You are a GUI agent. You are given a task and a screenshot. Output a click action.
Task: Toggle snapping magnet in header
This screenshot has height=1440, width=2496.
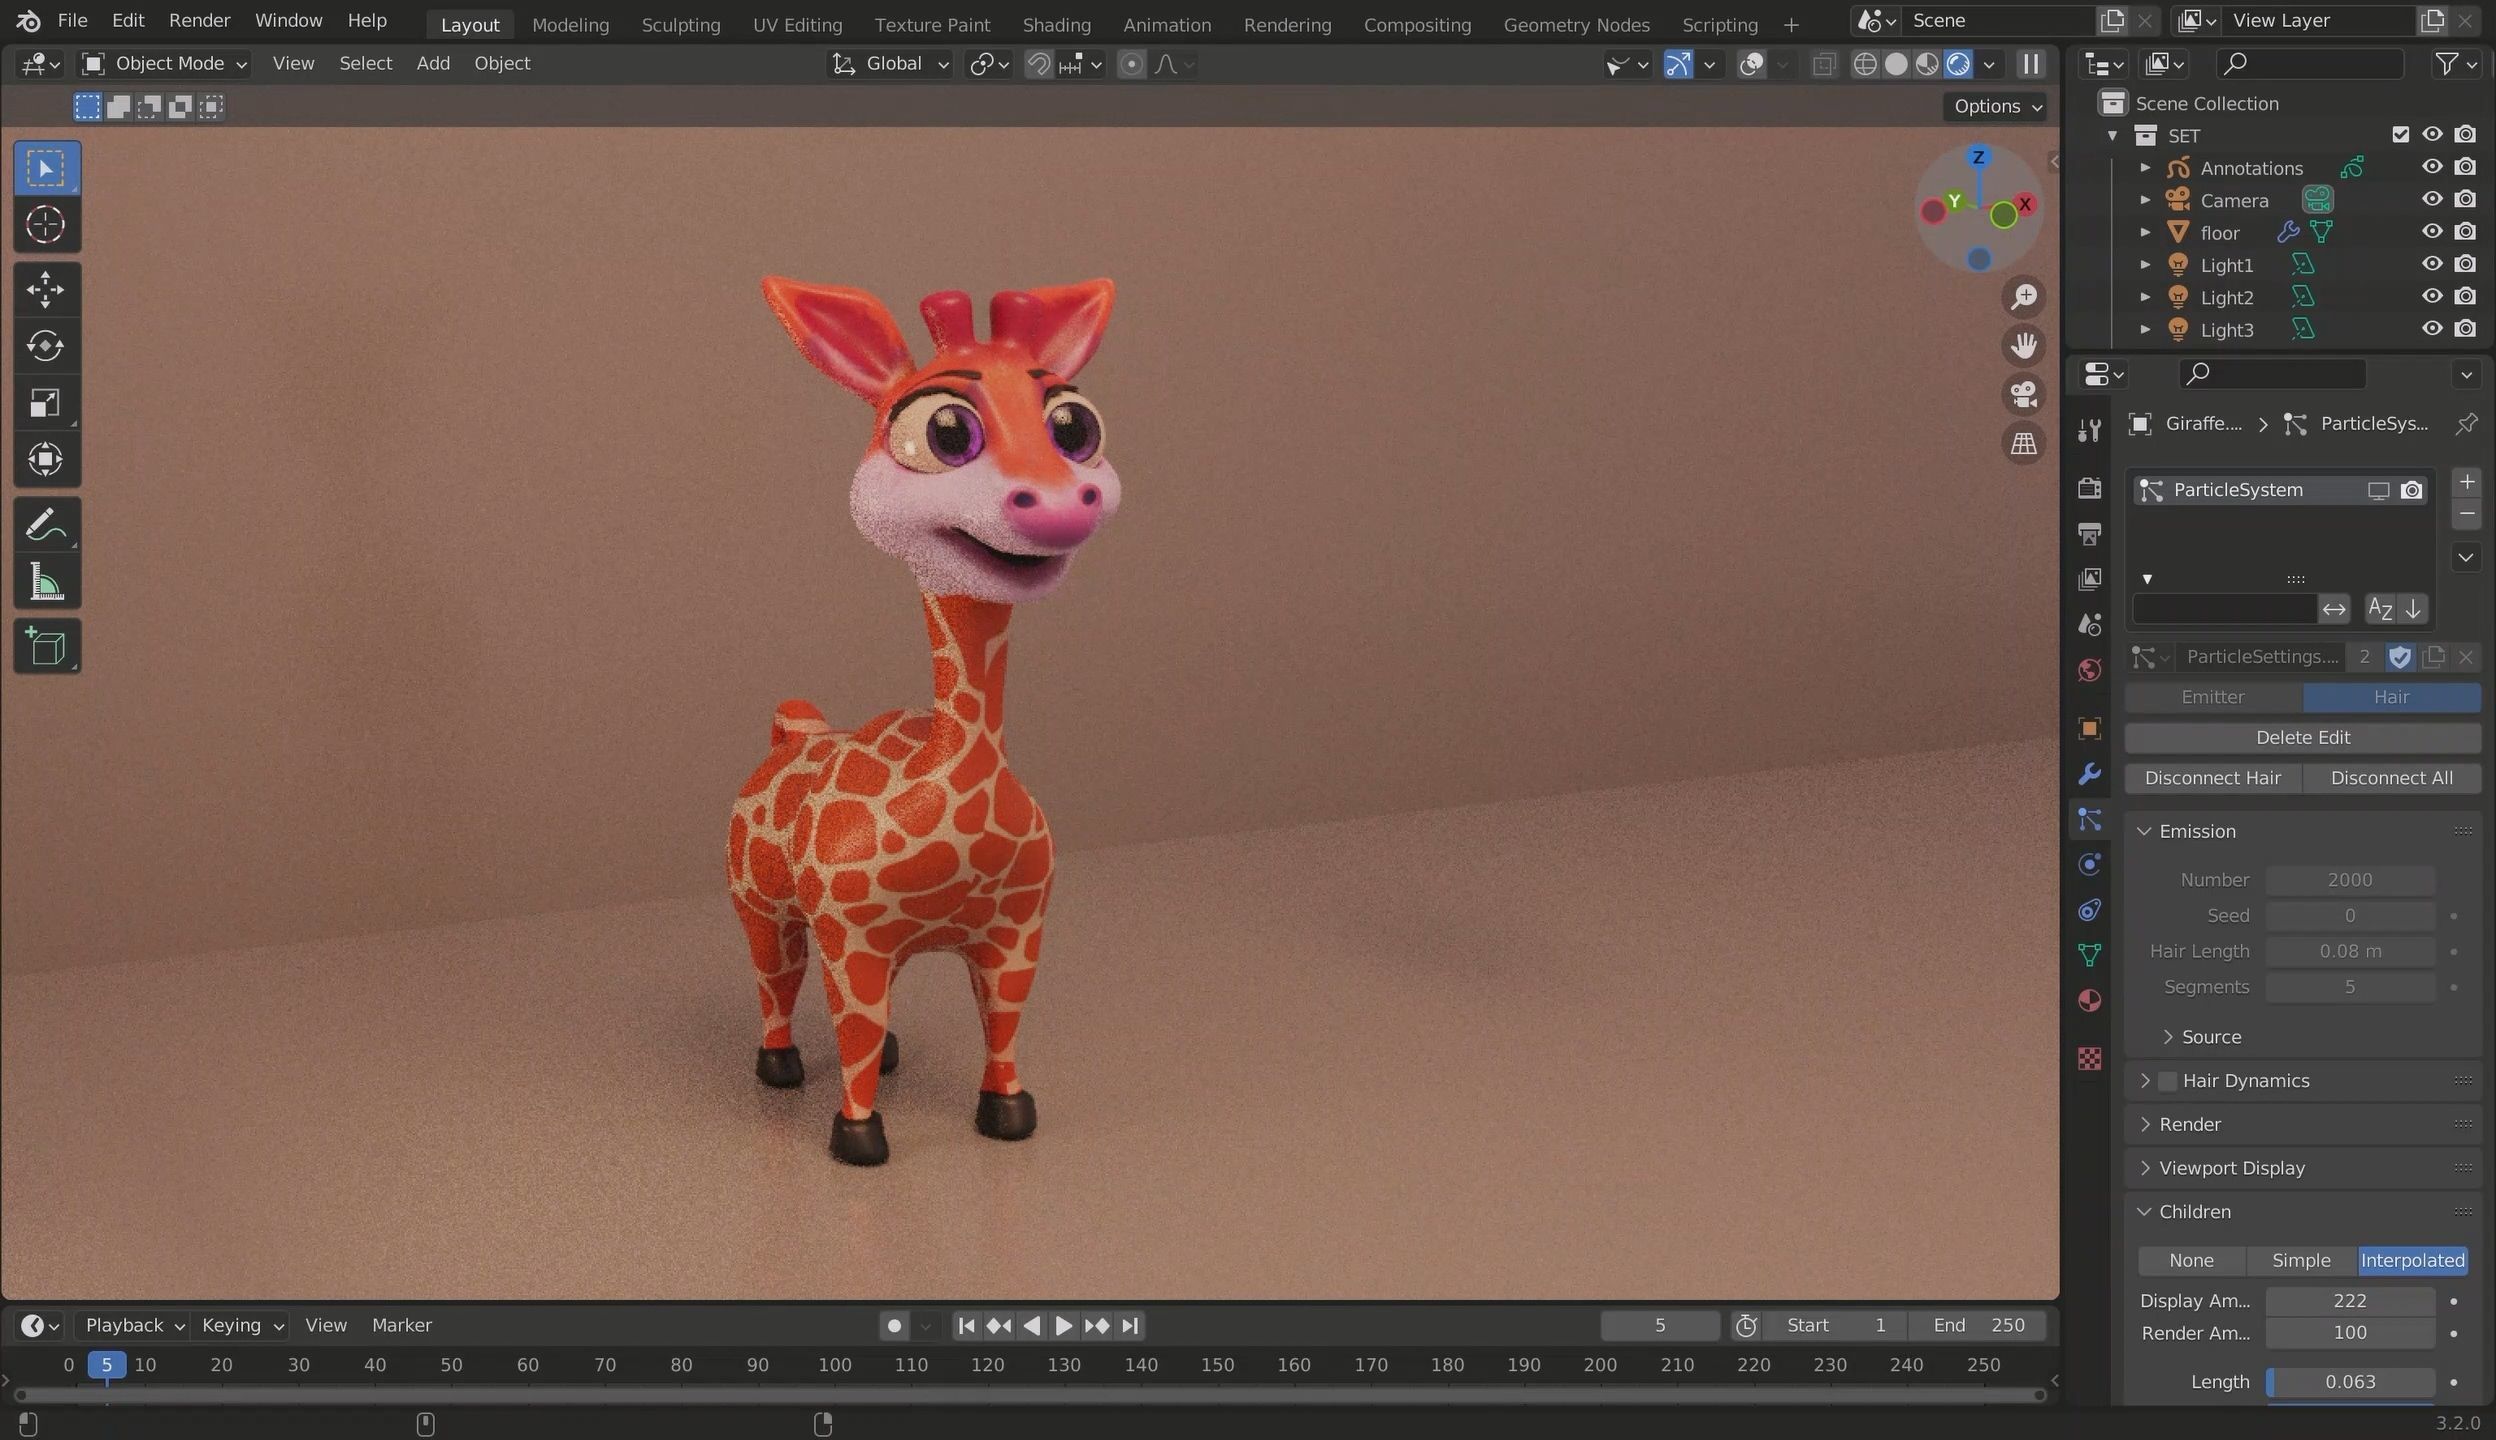(x=1039, y=64)
